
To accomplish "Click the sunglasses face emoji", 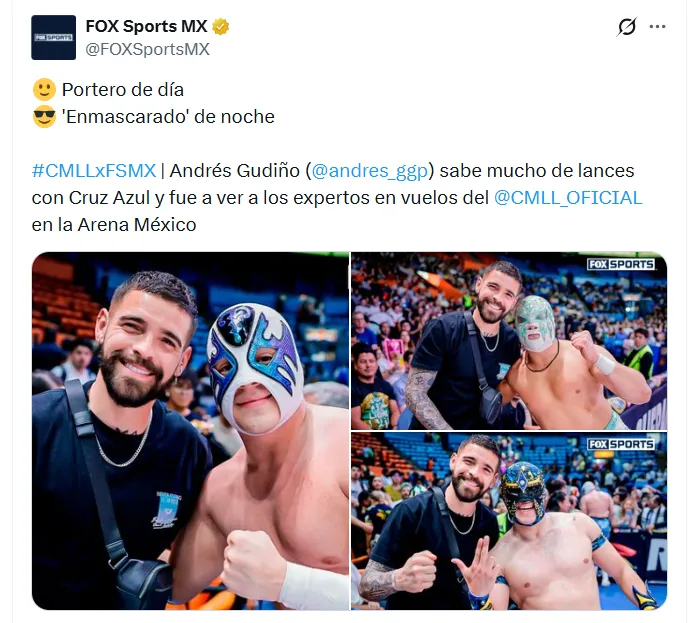I will pyautogui.click(x=44, y=117).
